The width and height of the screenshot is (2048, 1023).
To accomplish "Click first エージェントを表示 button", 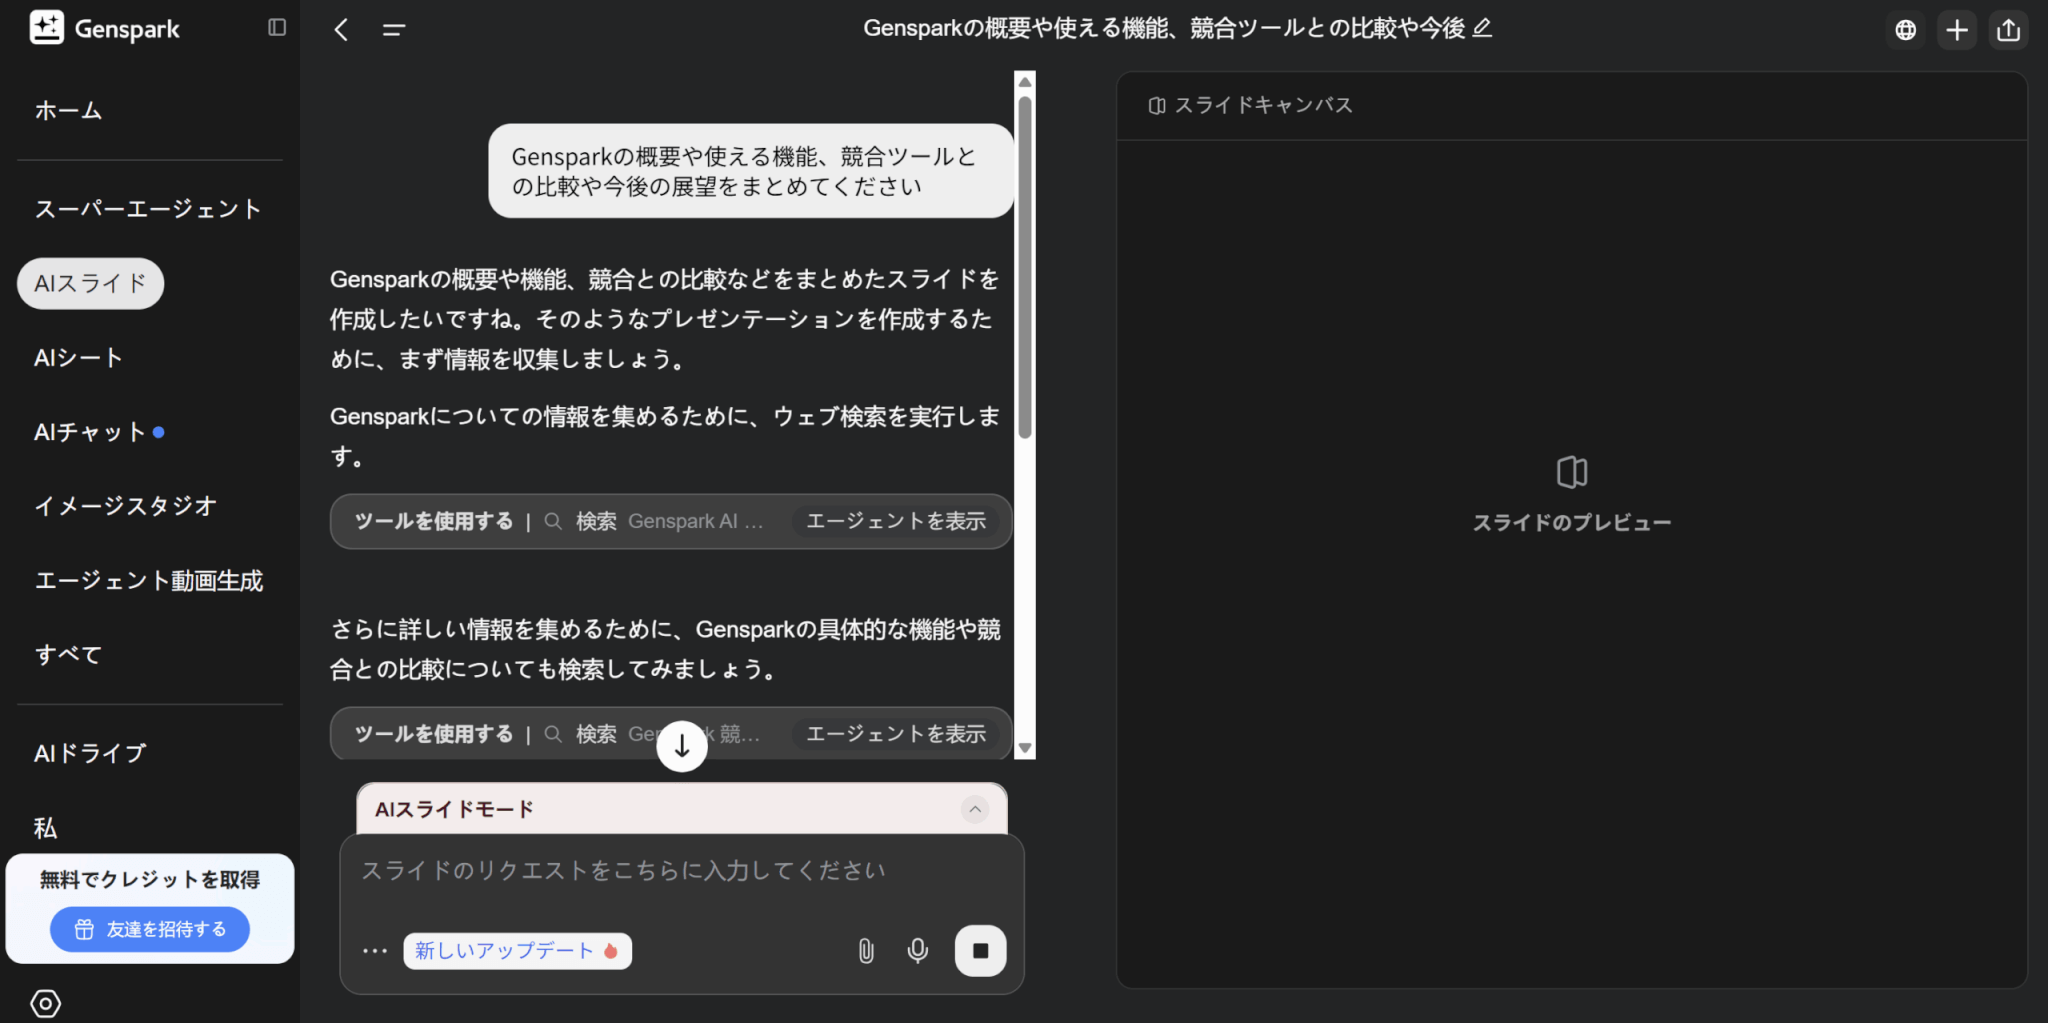I will pyautogui.click(x=896, y=521).
